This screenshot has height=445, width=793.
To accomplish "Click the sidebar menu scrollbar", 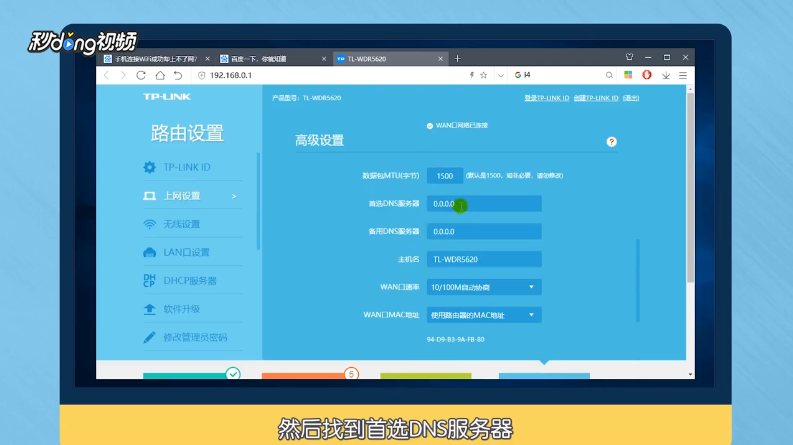I will click(258, 201).
